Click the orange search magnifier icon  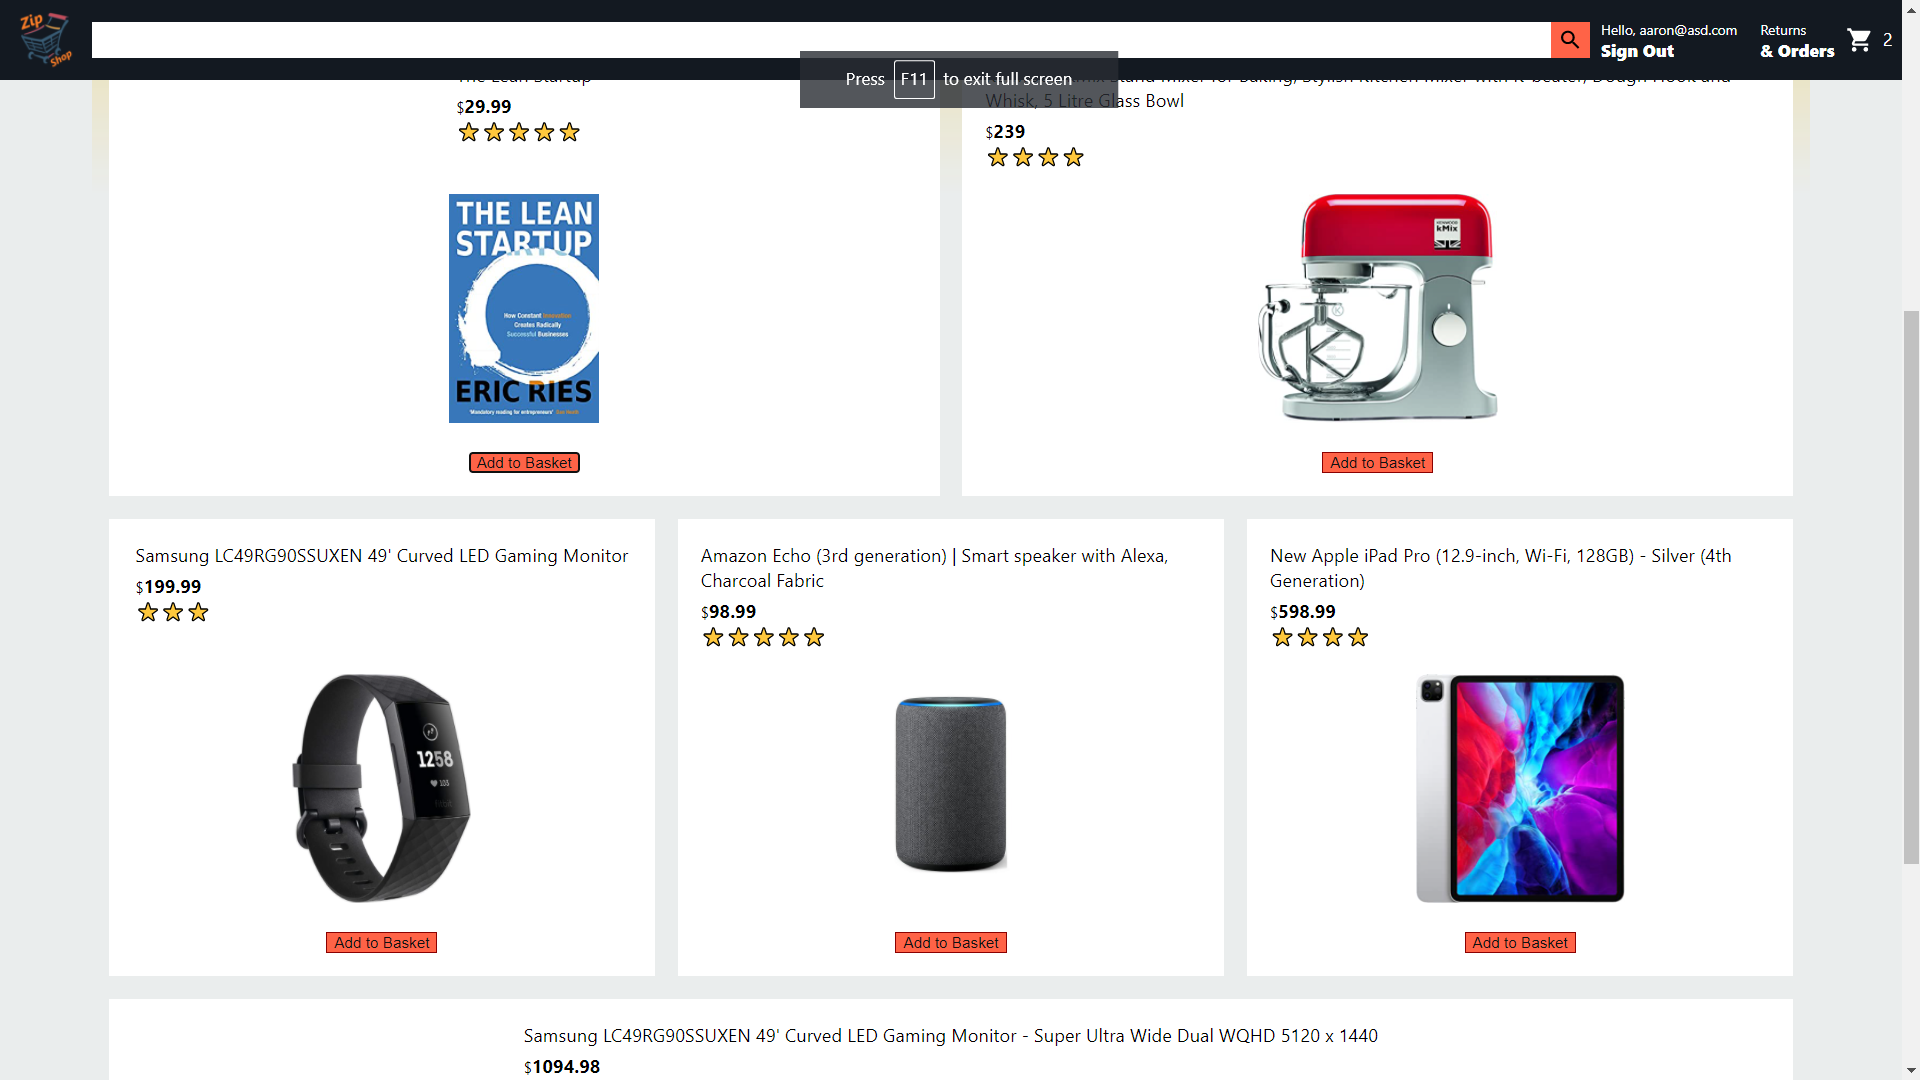click(1570, 40)
